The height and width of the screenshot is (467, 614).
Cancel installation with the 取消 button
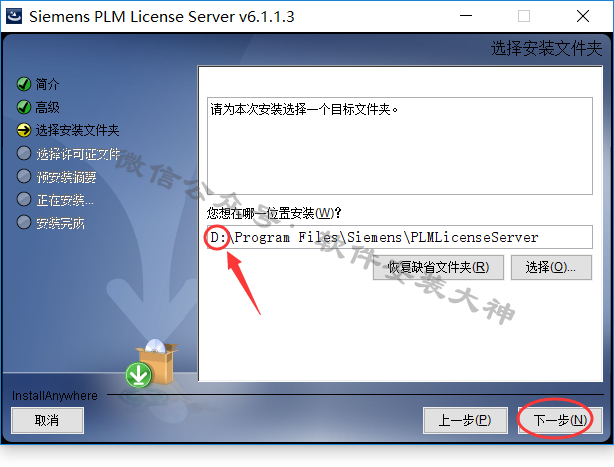(47, 420)
